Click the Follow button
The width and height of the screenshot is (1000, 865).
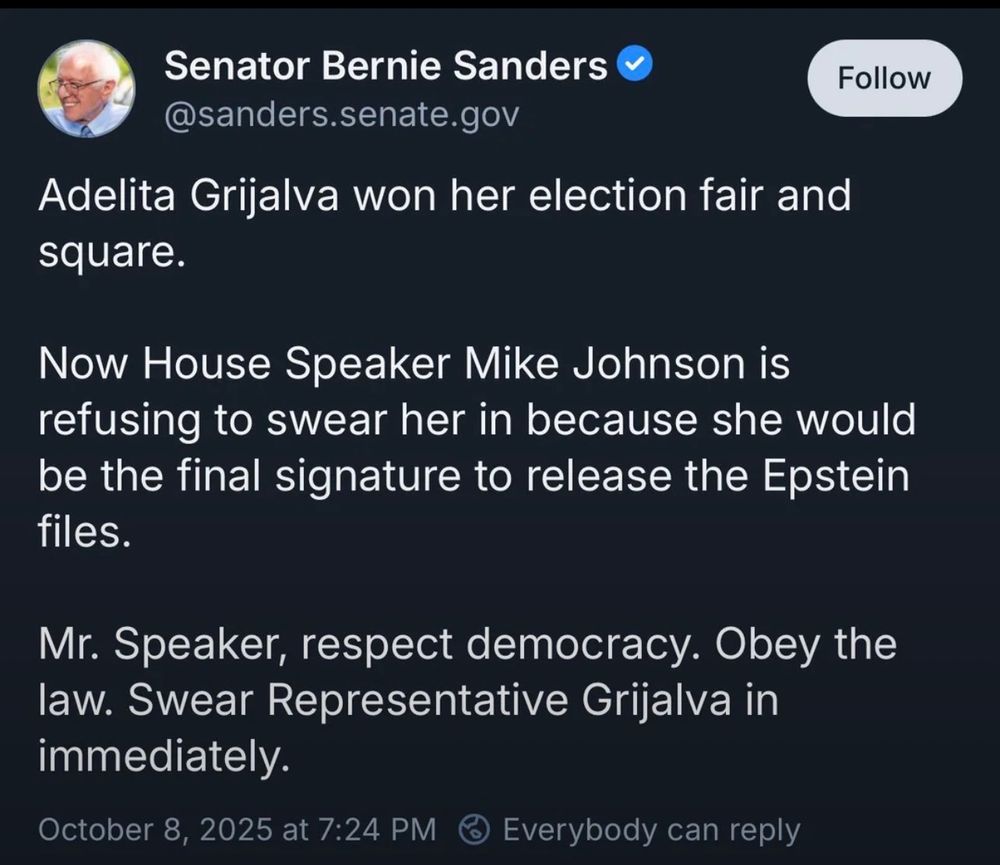pos(883,78)
